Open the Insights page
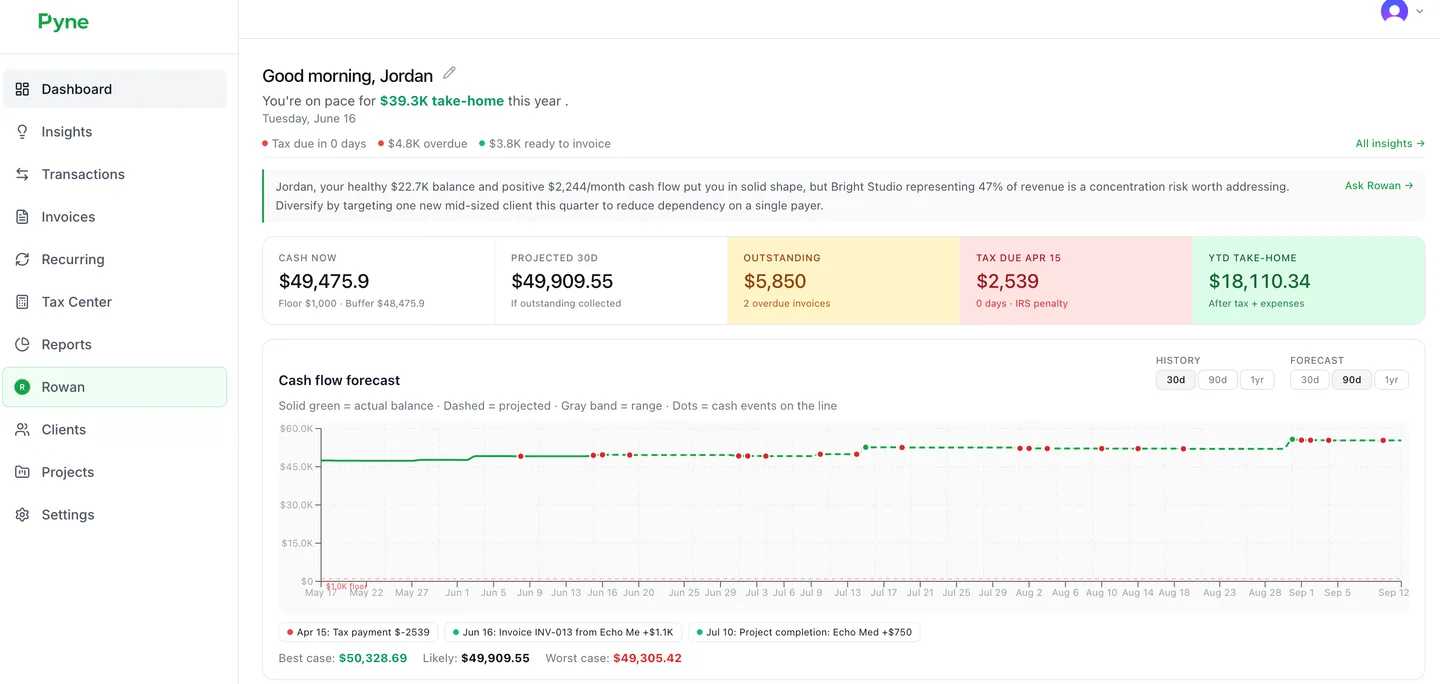 tap(115, 132)
